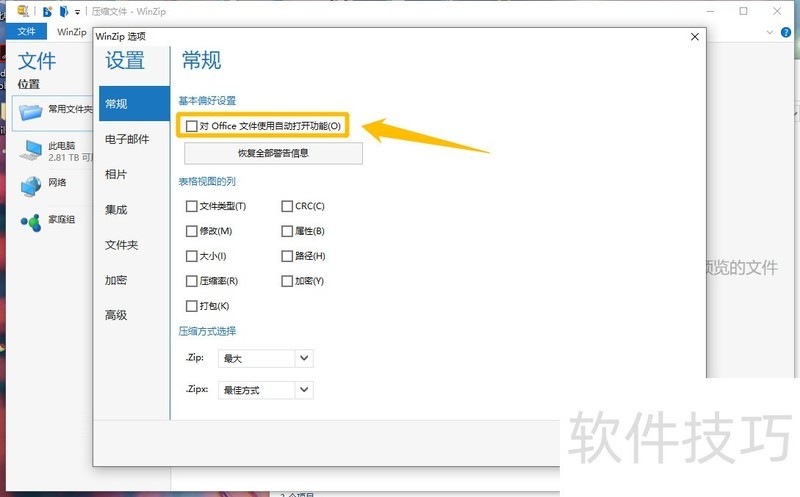Open the blue help question mark icon
The width and height of the screenshot is (800, 497).
click(786, 32)
